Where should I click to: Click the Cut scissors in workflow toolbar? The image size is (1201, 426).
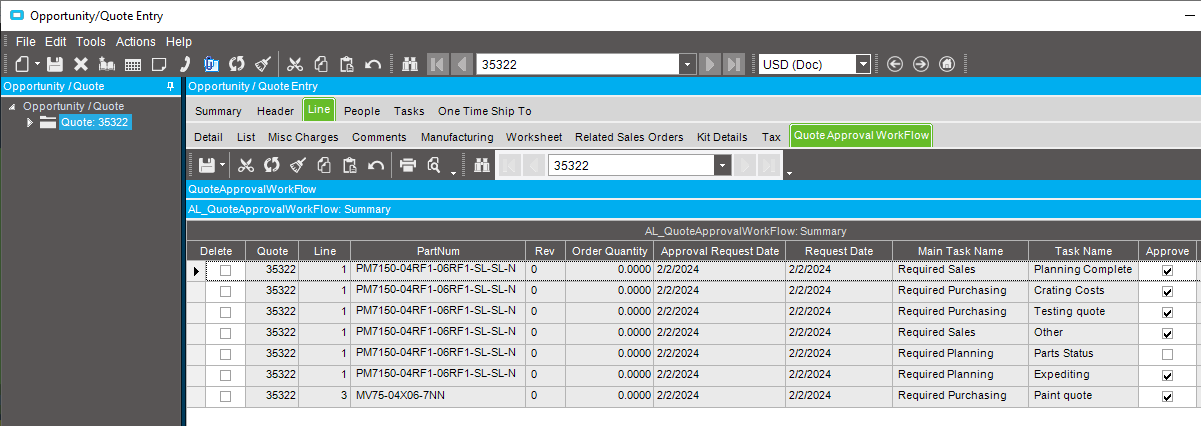[245, 165]
